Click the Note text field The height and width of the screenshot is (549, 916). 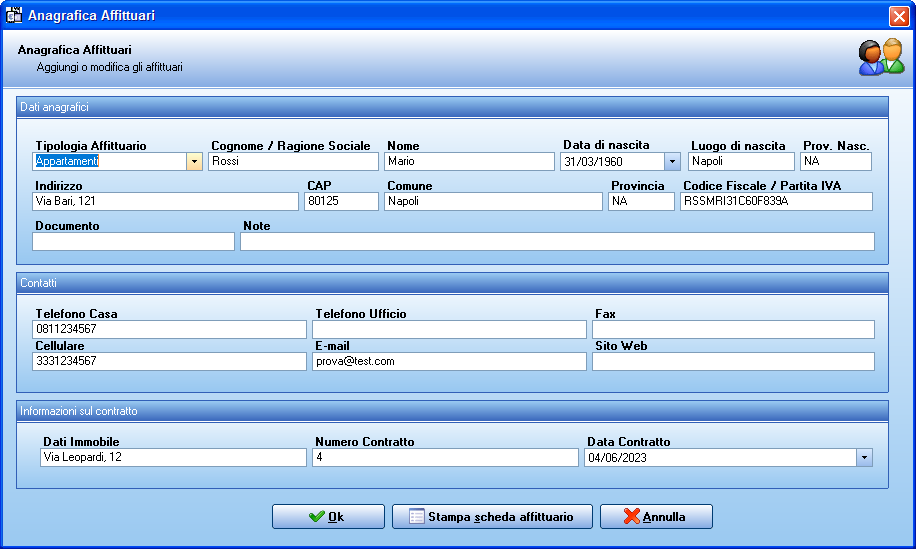point(557,242)
